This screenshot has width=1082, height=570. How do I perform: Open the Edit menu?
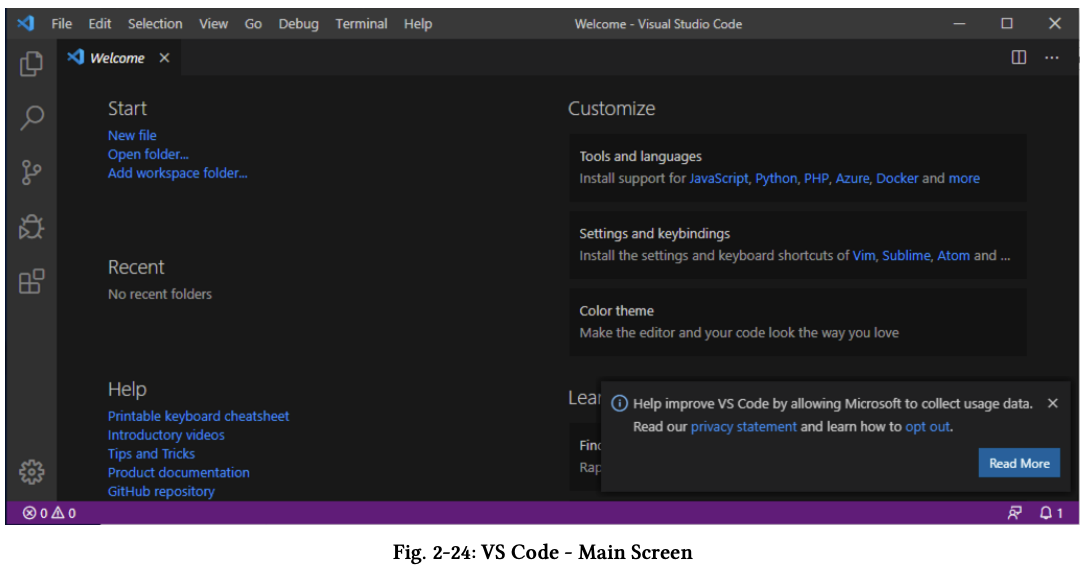pos(99,23)
